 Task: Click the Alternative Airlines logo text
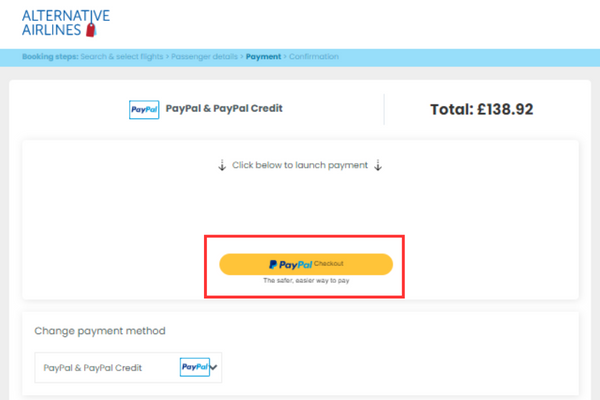66,23
